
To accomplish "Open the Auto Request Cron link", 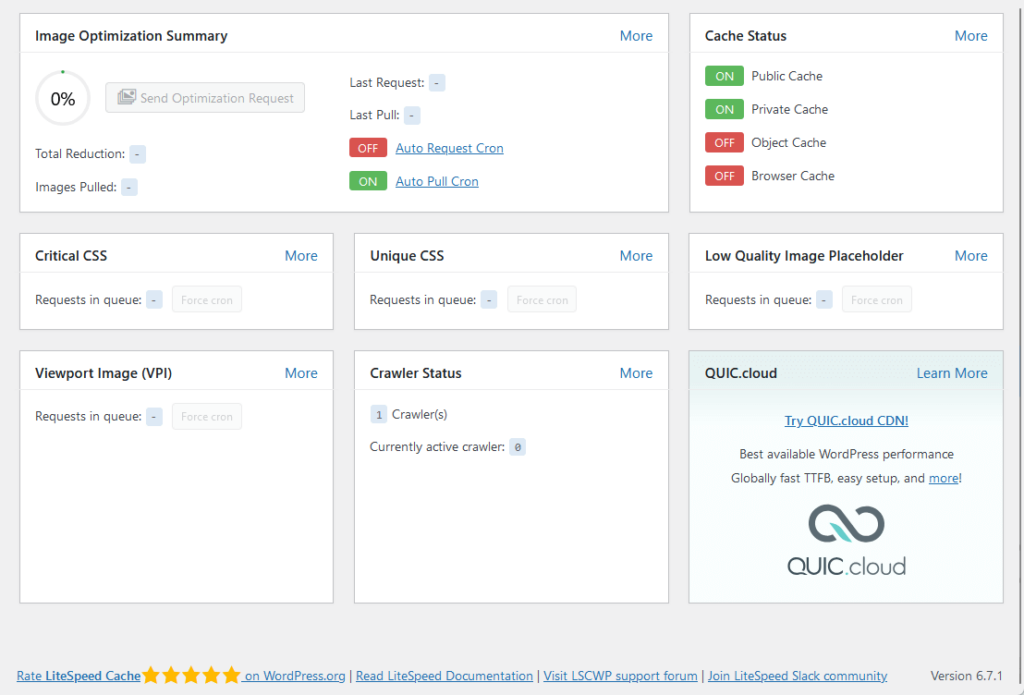I will (449, 148).
